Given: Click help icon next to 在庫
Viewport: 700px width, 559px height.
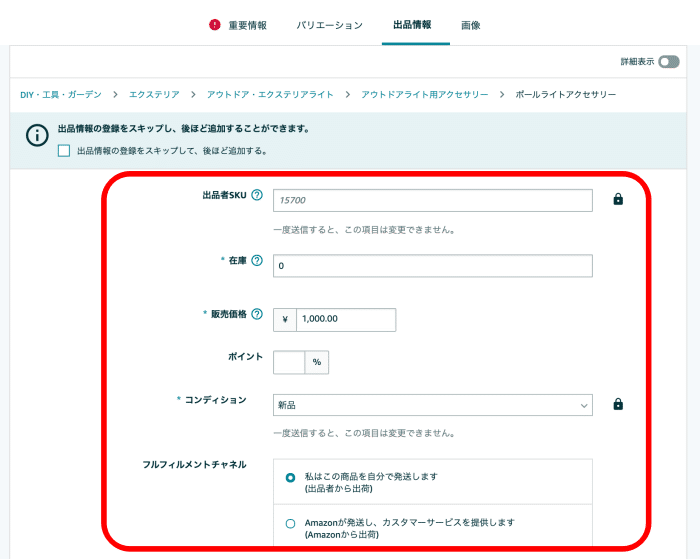Looking at the screenshot, I should [x=257, y=260].
